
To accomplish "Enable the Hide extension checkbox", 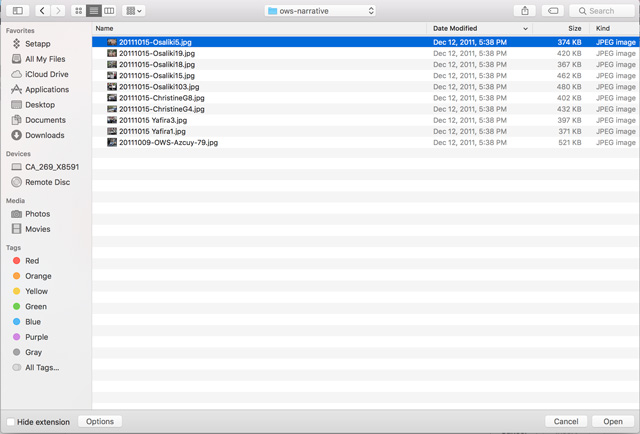I will pos(11,422).
